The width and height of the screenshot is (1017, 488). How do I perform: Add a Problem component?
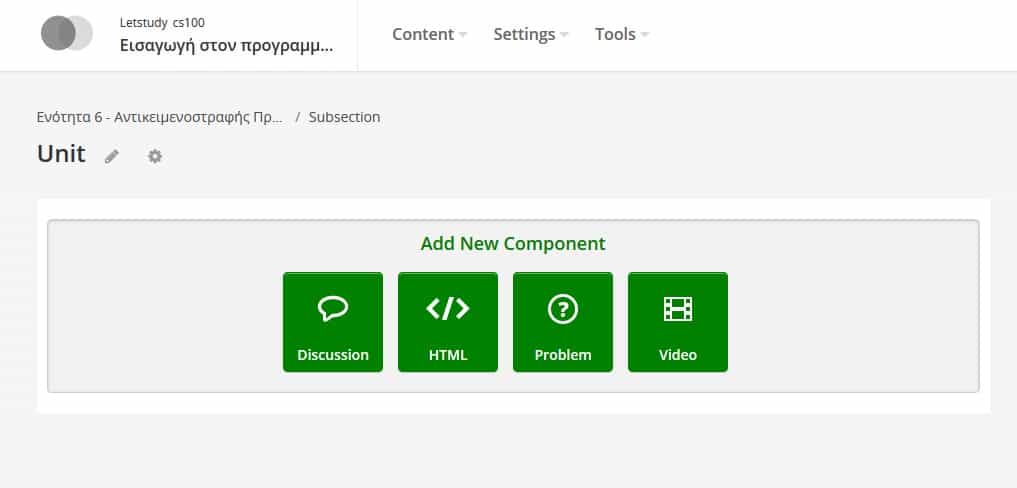[562, 322]
